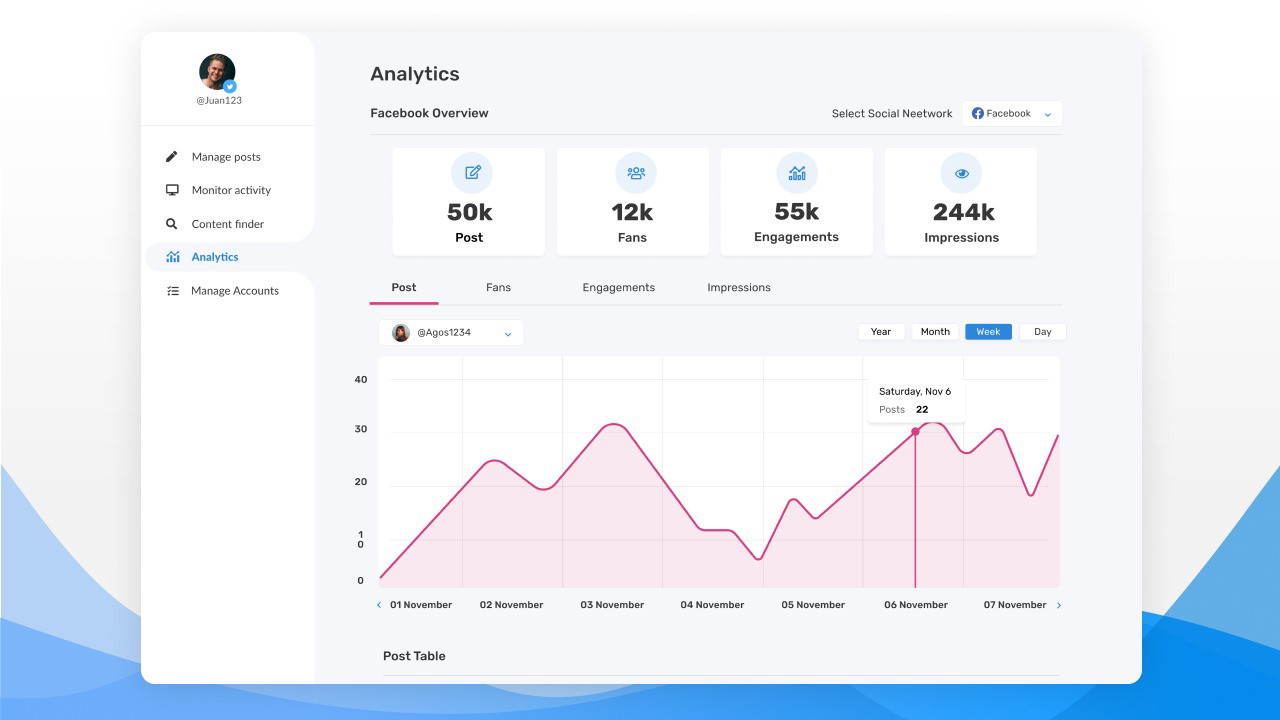Viewport: 1280px width, 720px height.
Task: Expand the @Agos1234 account selector
Action: pos(451,333)
